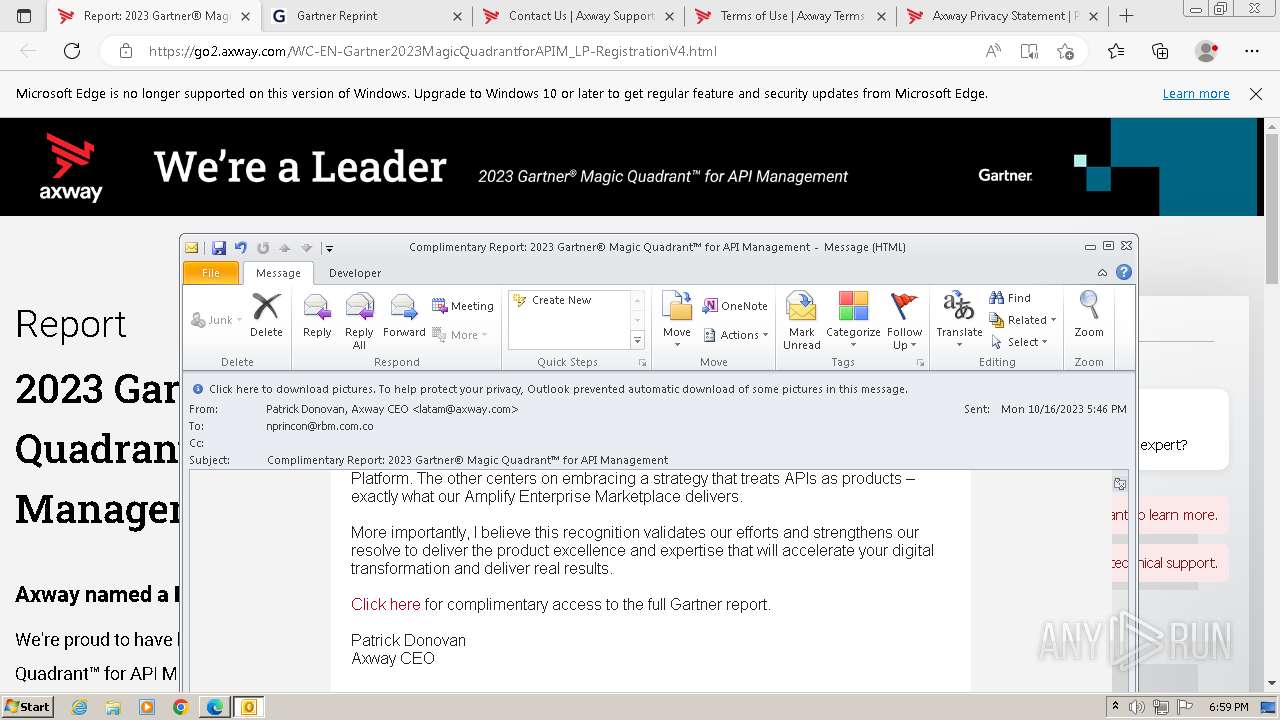Open the File tab in Outlook

[x=211, y=273]
